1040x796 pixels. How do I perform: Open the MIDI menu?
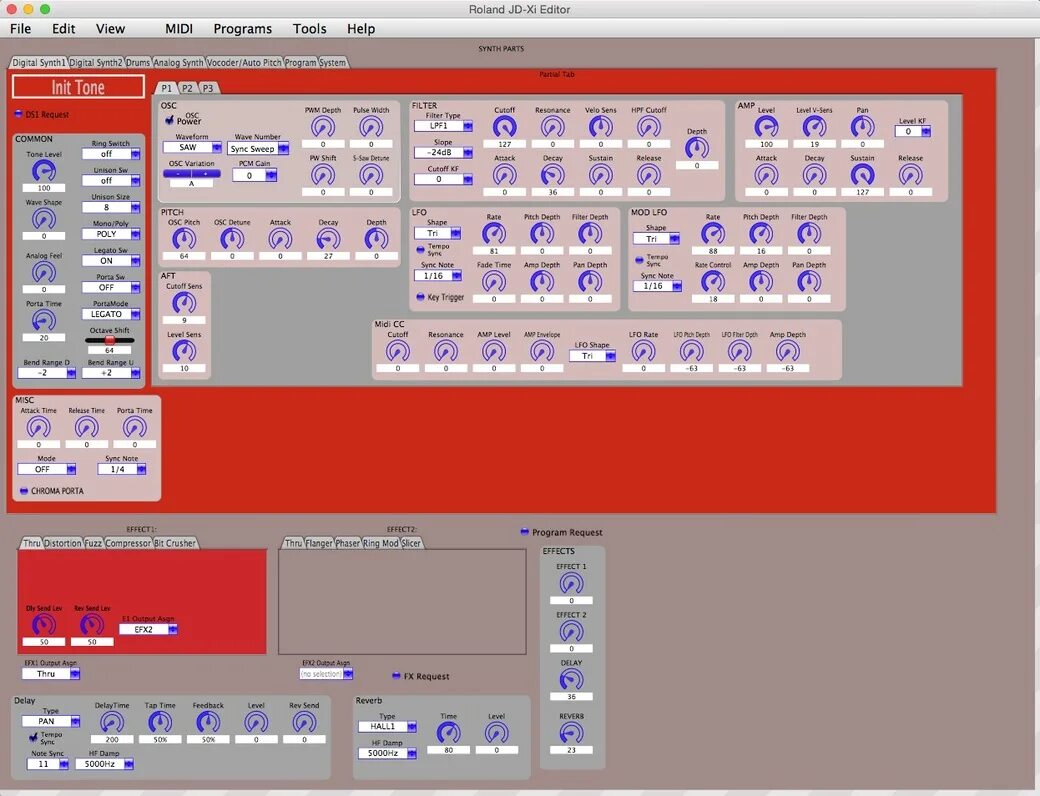(179, 29)
